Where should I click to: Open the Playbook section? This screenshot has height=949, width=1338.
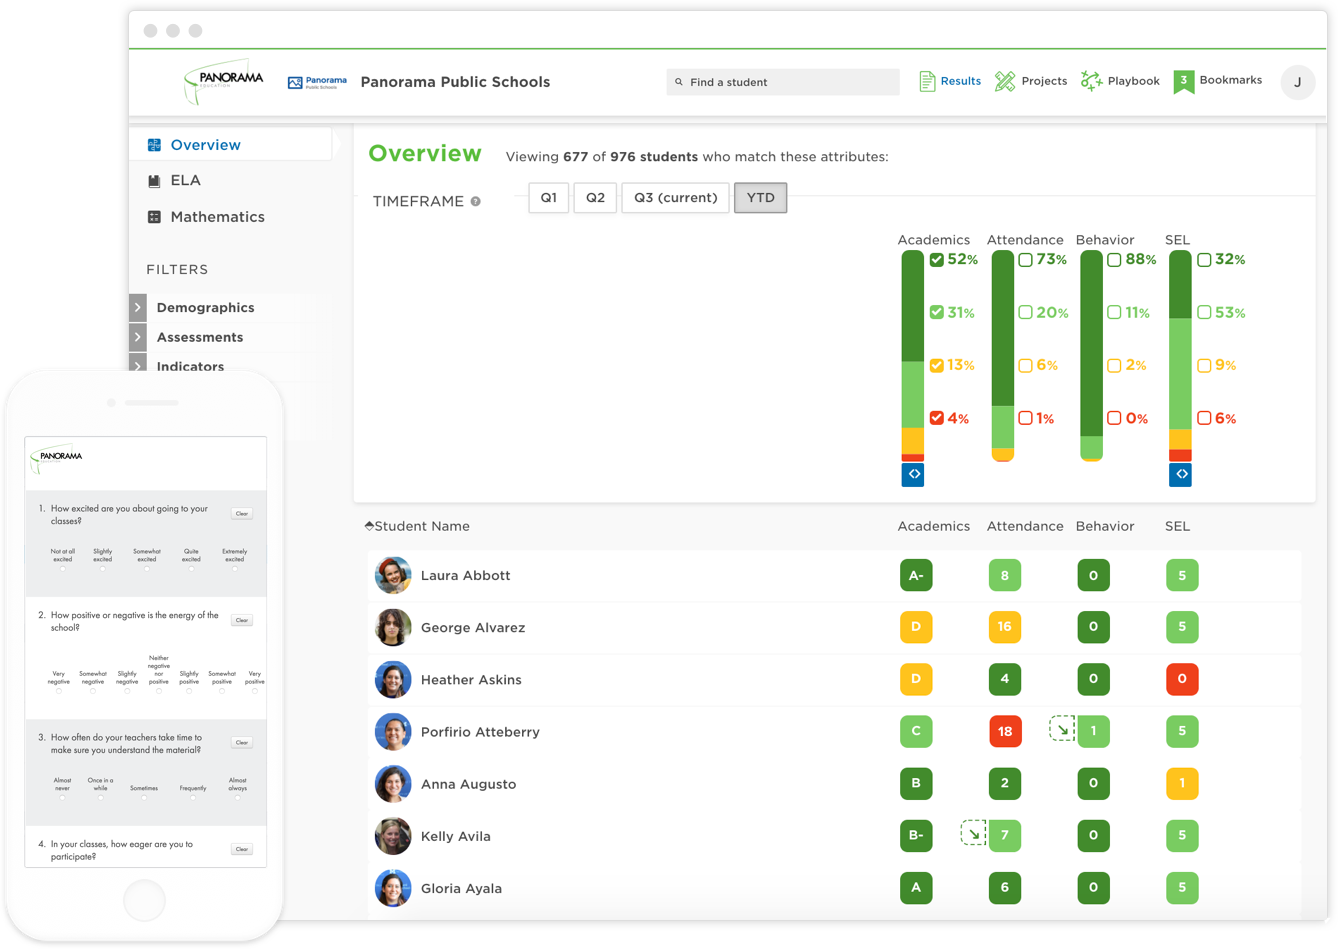pyautogui.click(x=1120, y=80)
